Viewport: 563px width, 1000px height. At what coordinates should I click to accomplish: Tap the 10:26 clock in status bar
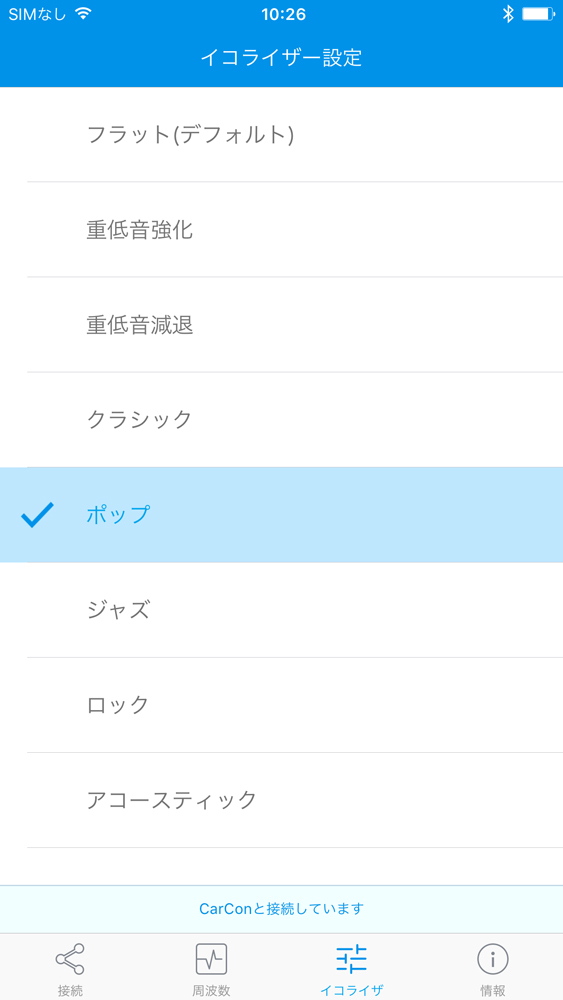pyautogui.click(x=284, y=14)
